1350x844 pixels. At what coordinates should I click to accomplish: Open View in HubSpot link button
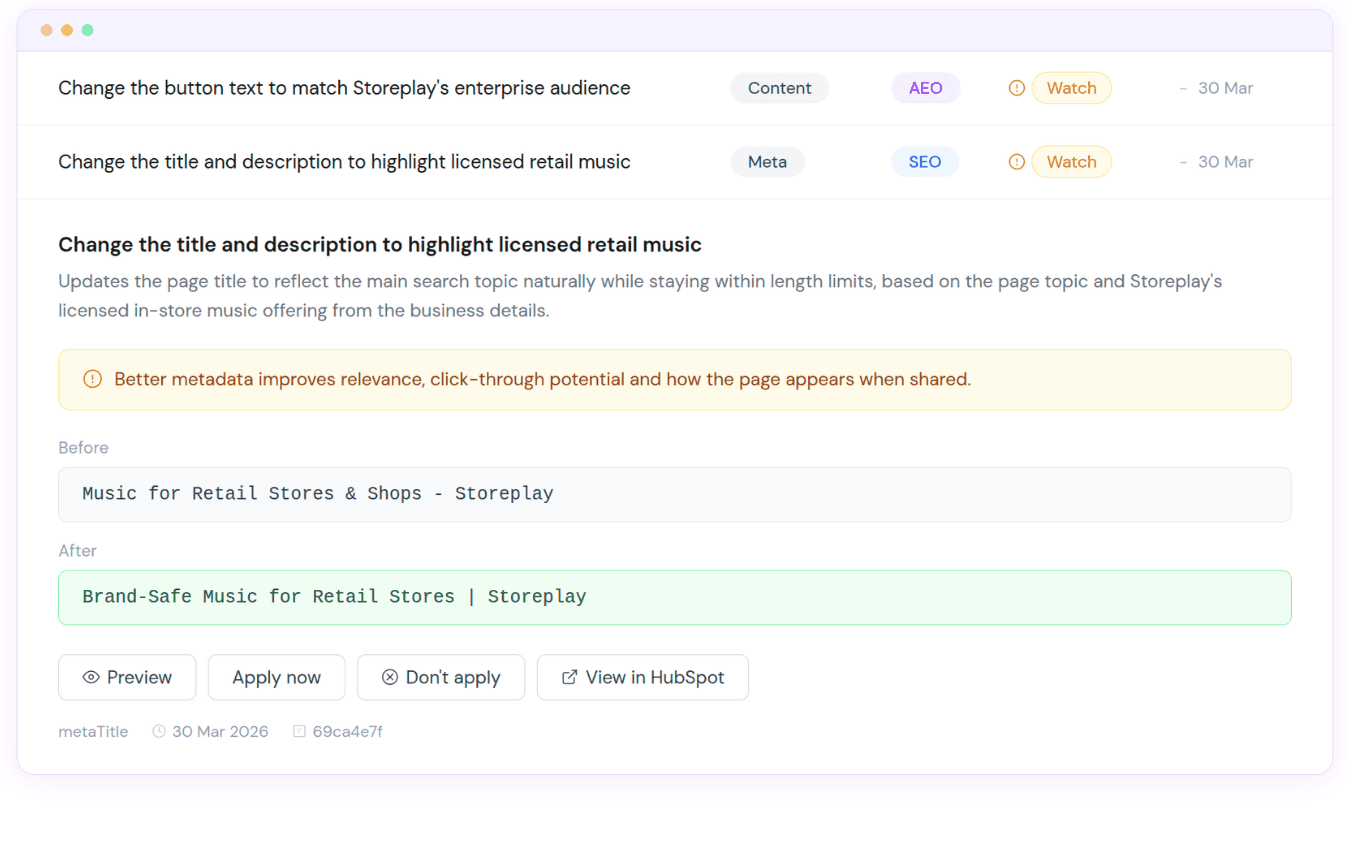tap(642, 677)
